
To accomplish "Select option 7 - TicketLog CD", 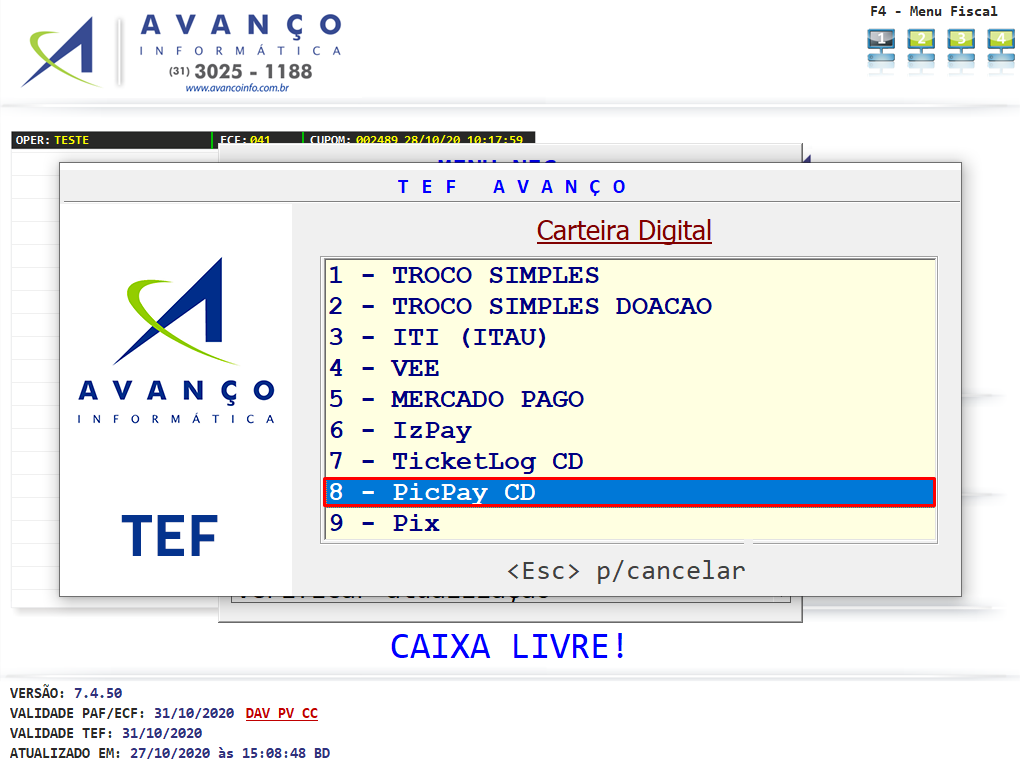I will tap(629, 461).
